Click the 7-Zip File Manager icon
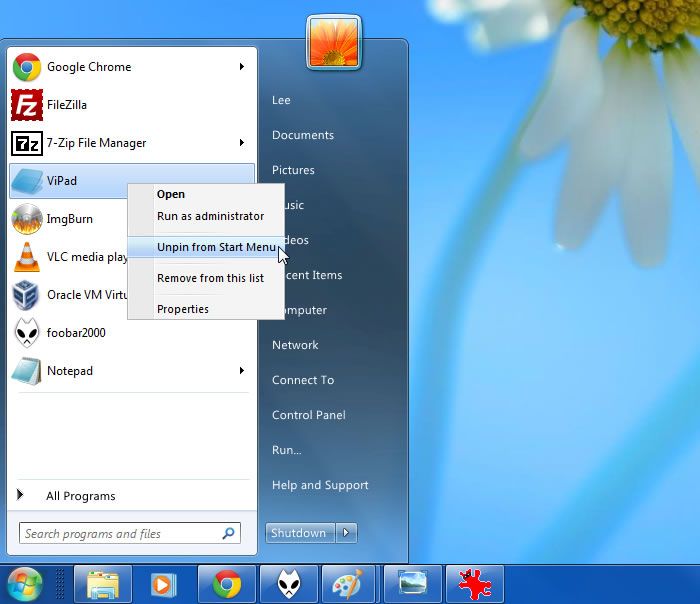 coord(27,143)
